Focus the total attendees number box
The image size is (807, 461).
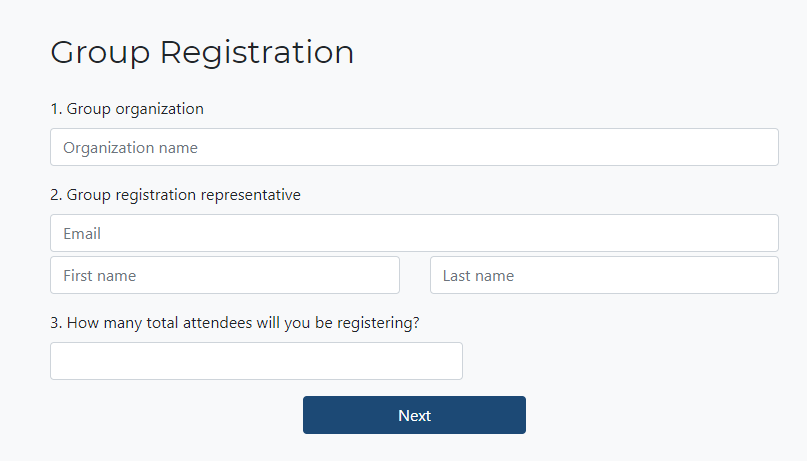[x=256, y=361]
